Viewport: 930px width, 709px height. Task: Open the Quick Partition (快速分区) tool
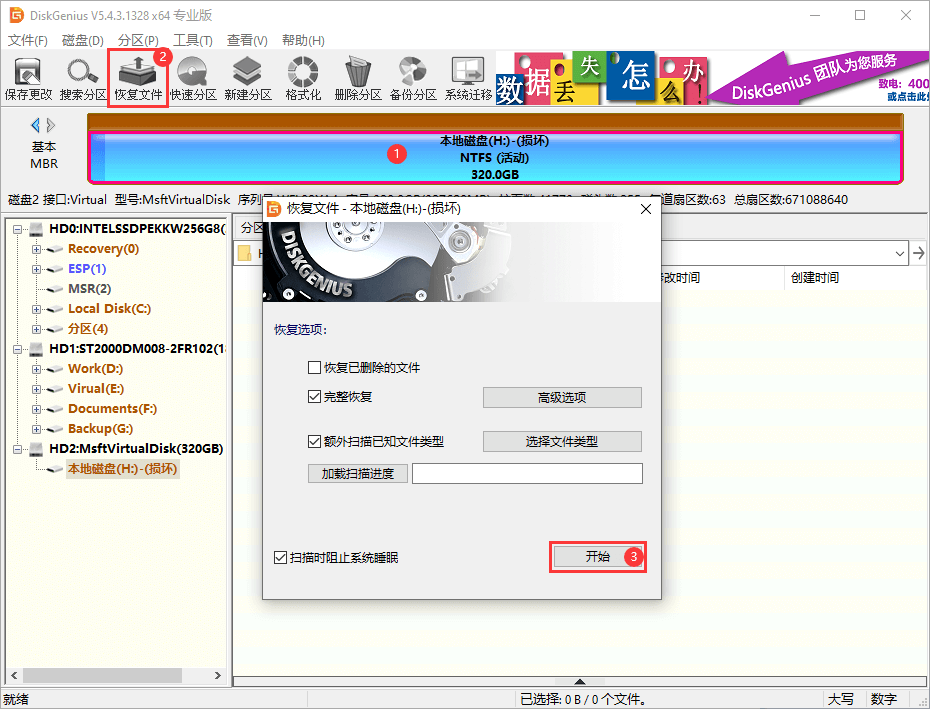pos(193,79)
